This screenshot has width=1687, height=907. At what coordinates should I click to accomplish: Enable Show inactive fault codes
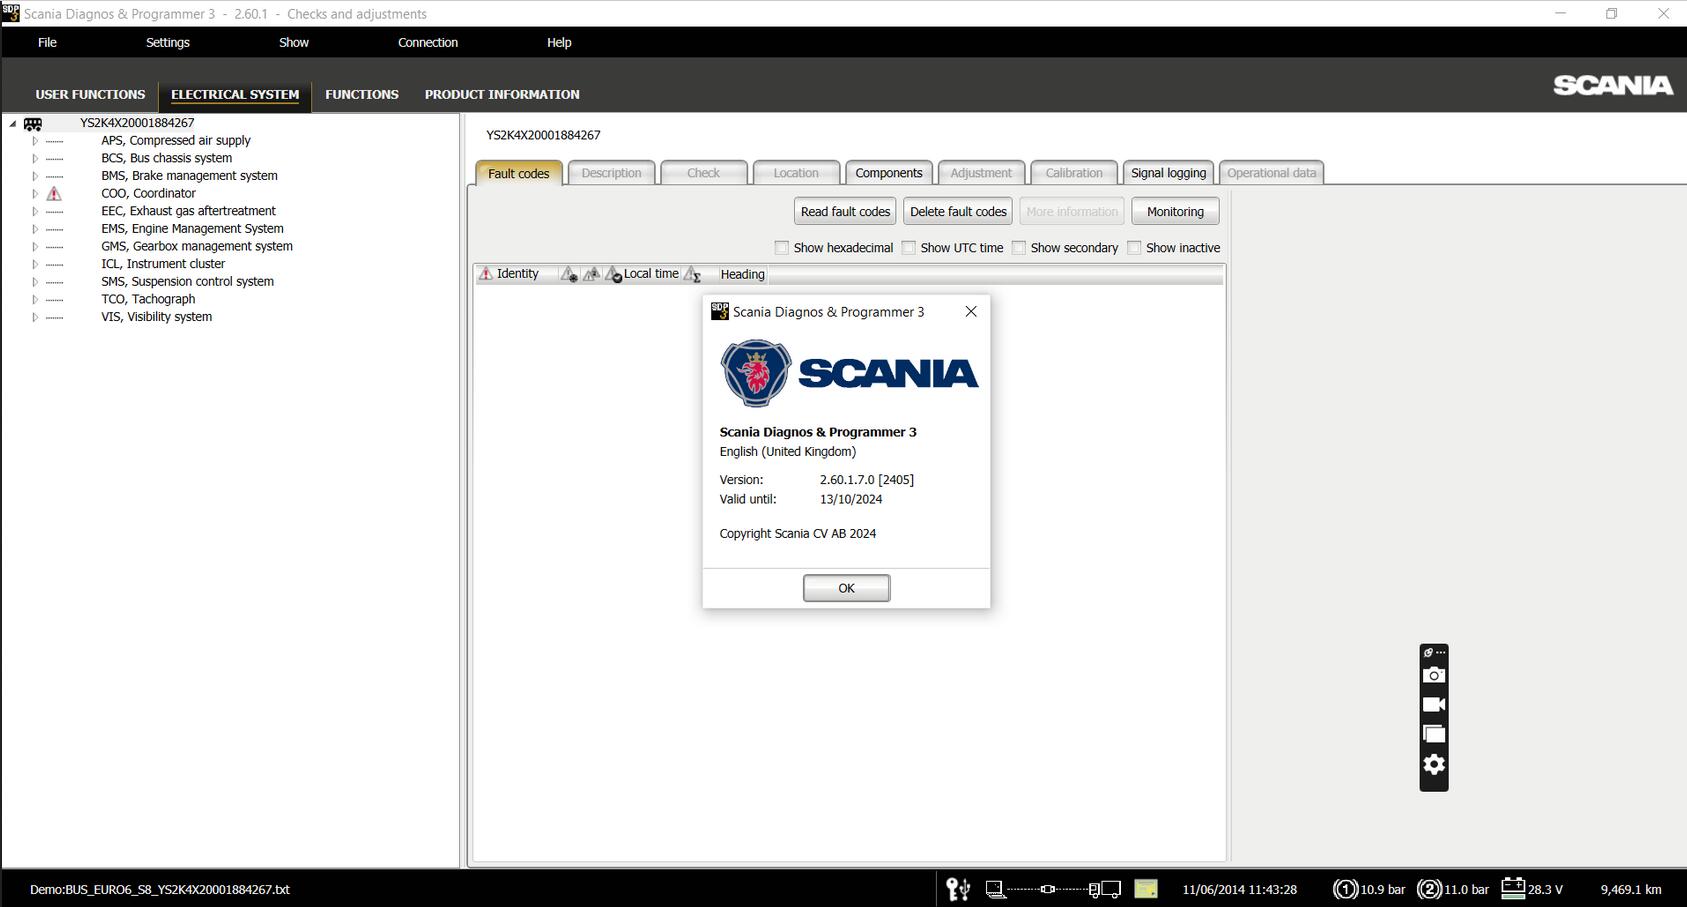1134,247
